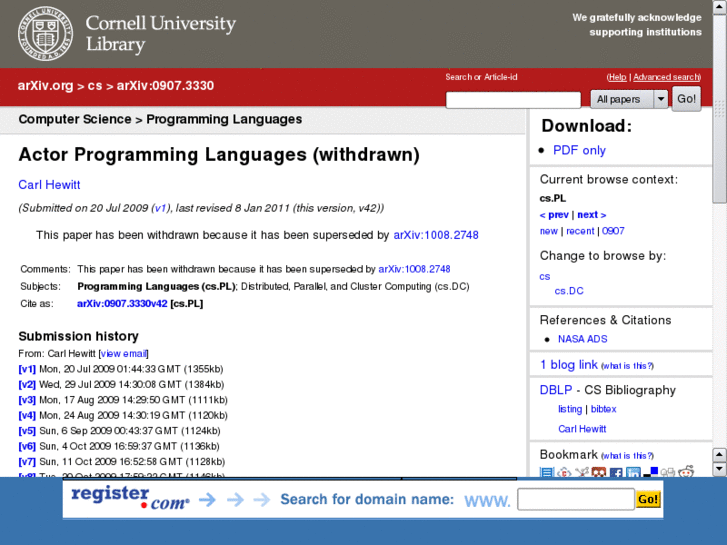Open the All papers dropdown
Viewport: 727px width, 545px height.
(629, 99)
